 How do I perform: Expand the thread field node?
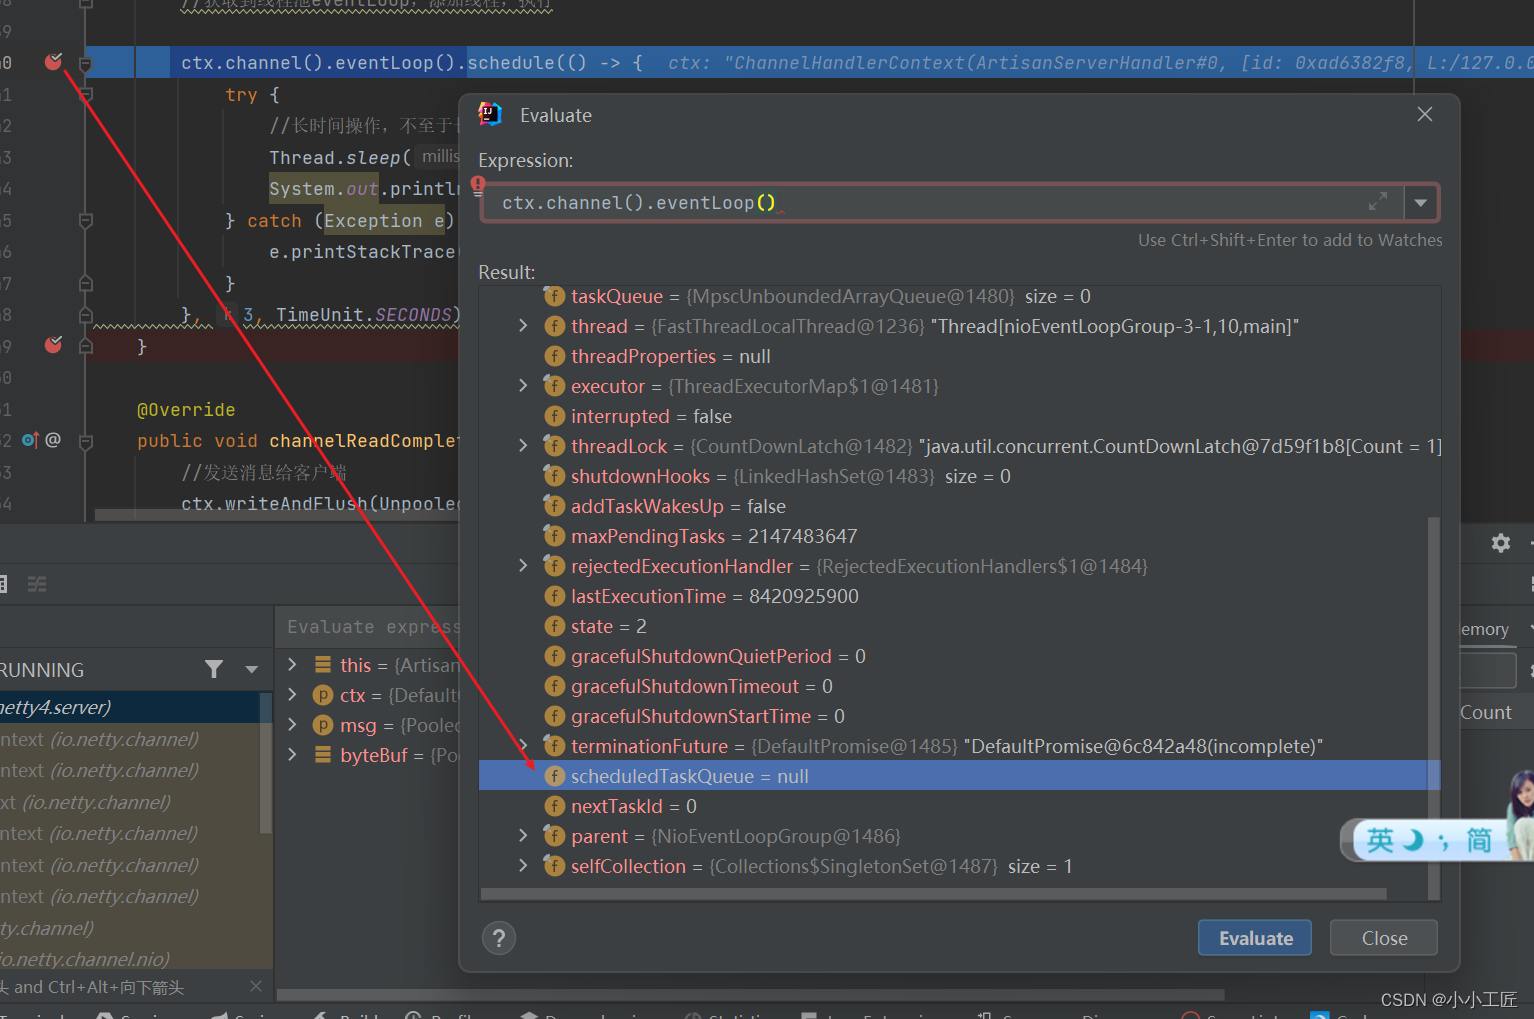(523, 326)
